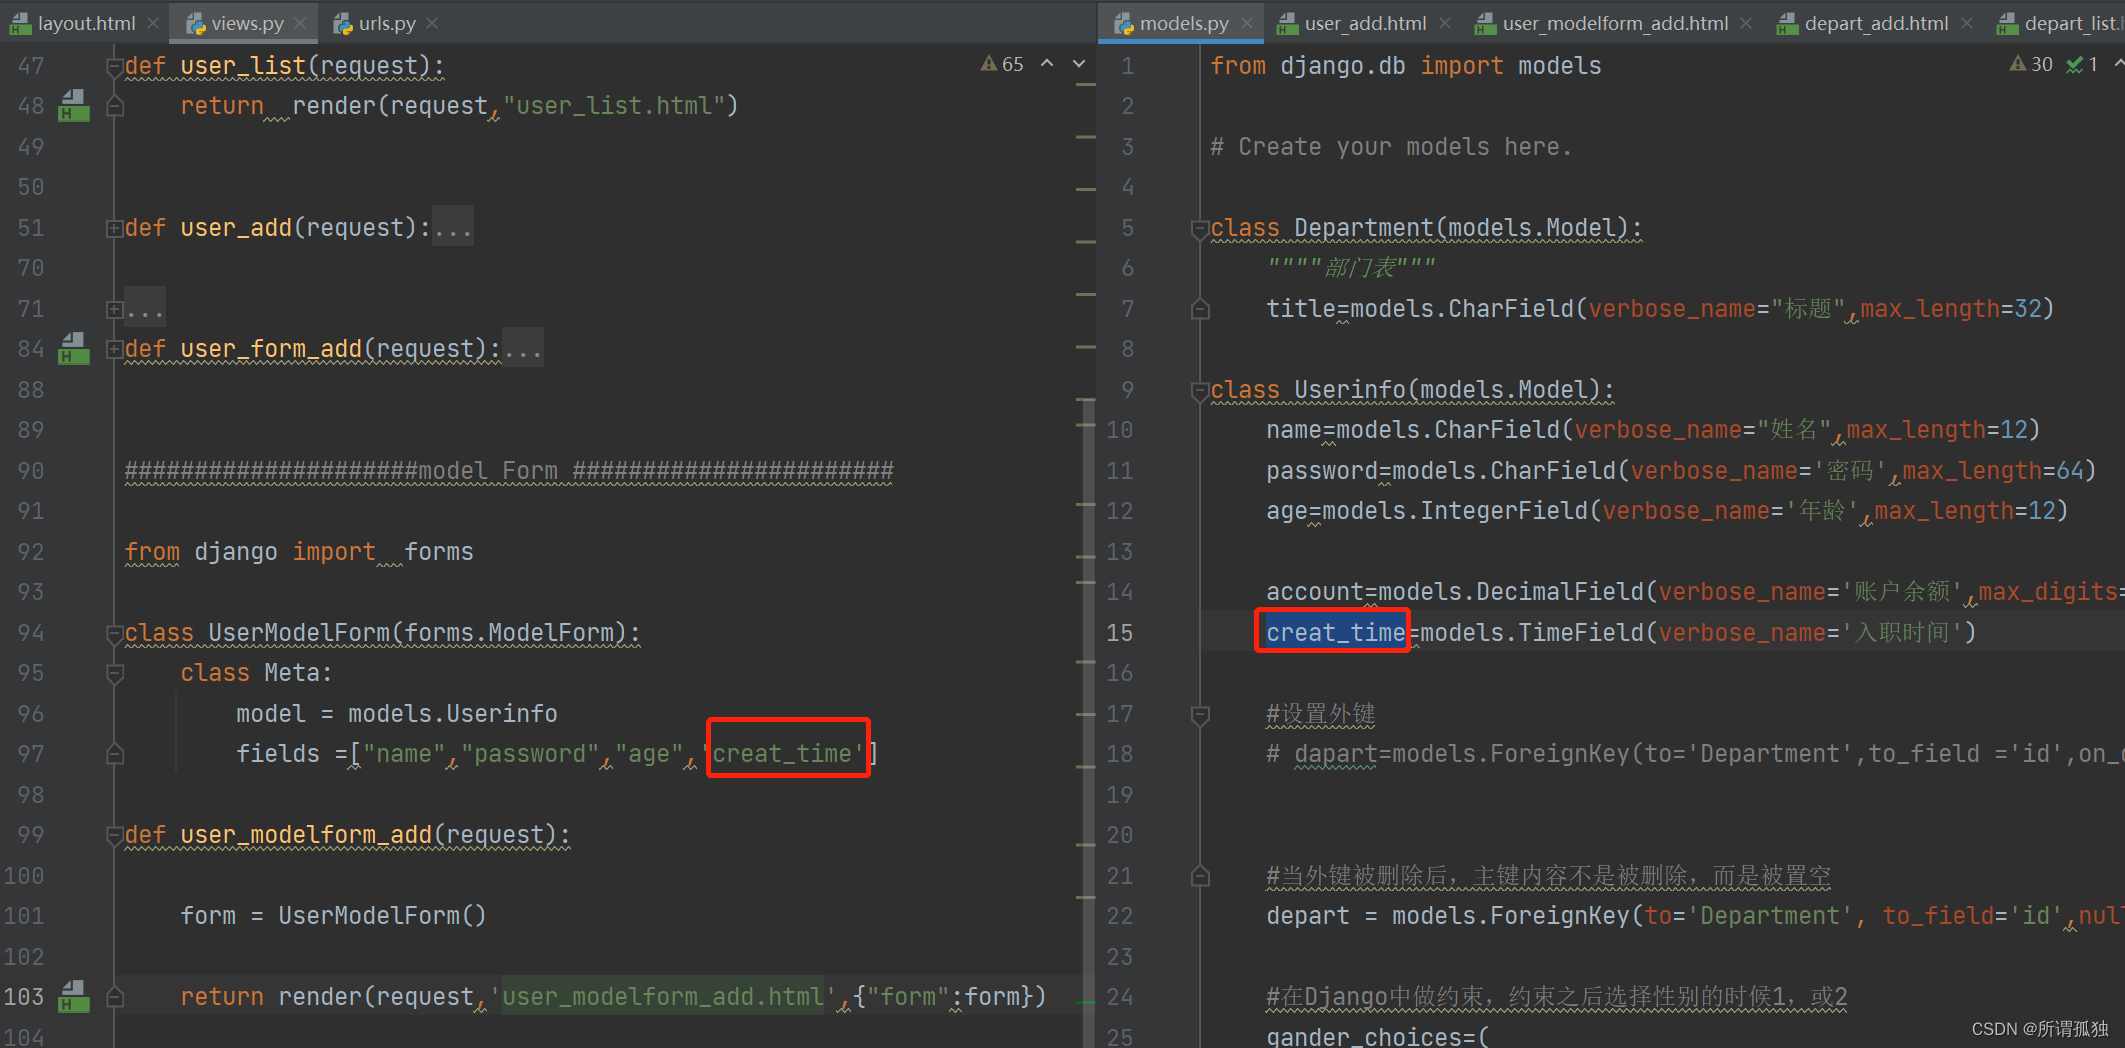Click 'from django.db import models' line

pos(1406,65)
